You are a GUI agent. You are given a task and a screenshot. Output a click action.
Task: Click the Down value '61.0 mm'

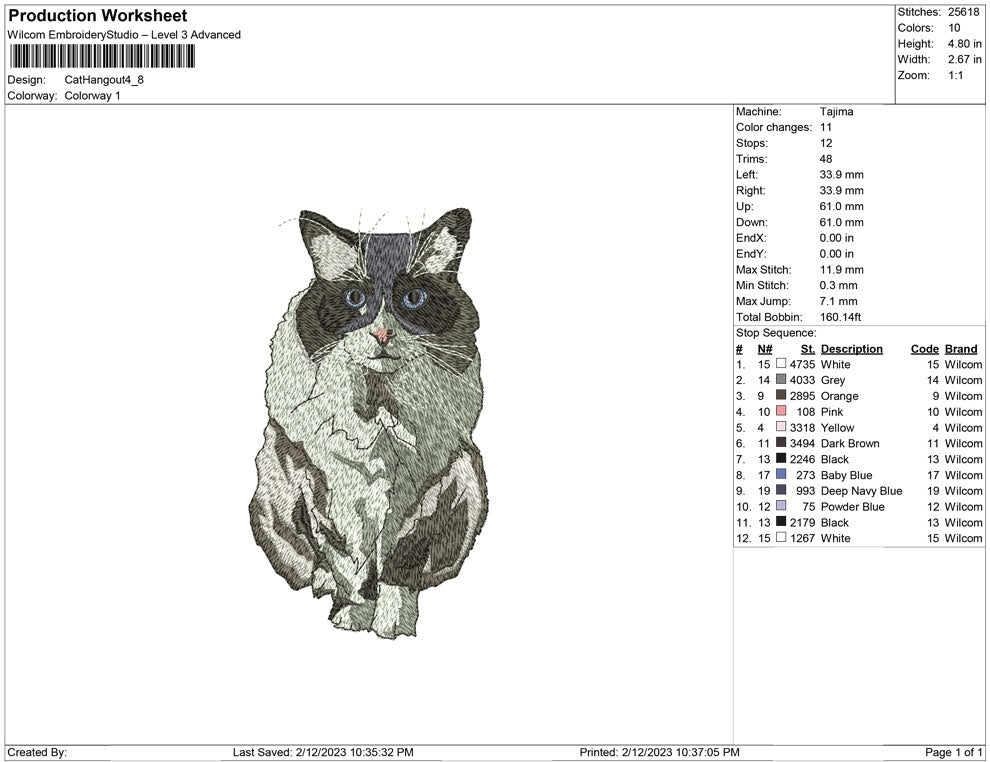click(842, 222)
